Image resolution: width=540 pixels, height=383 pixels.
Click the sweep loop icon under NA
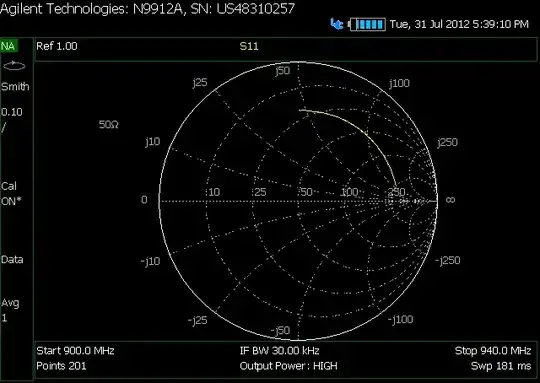(14, 66)
